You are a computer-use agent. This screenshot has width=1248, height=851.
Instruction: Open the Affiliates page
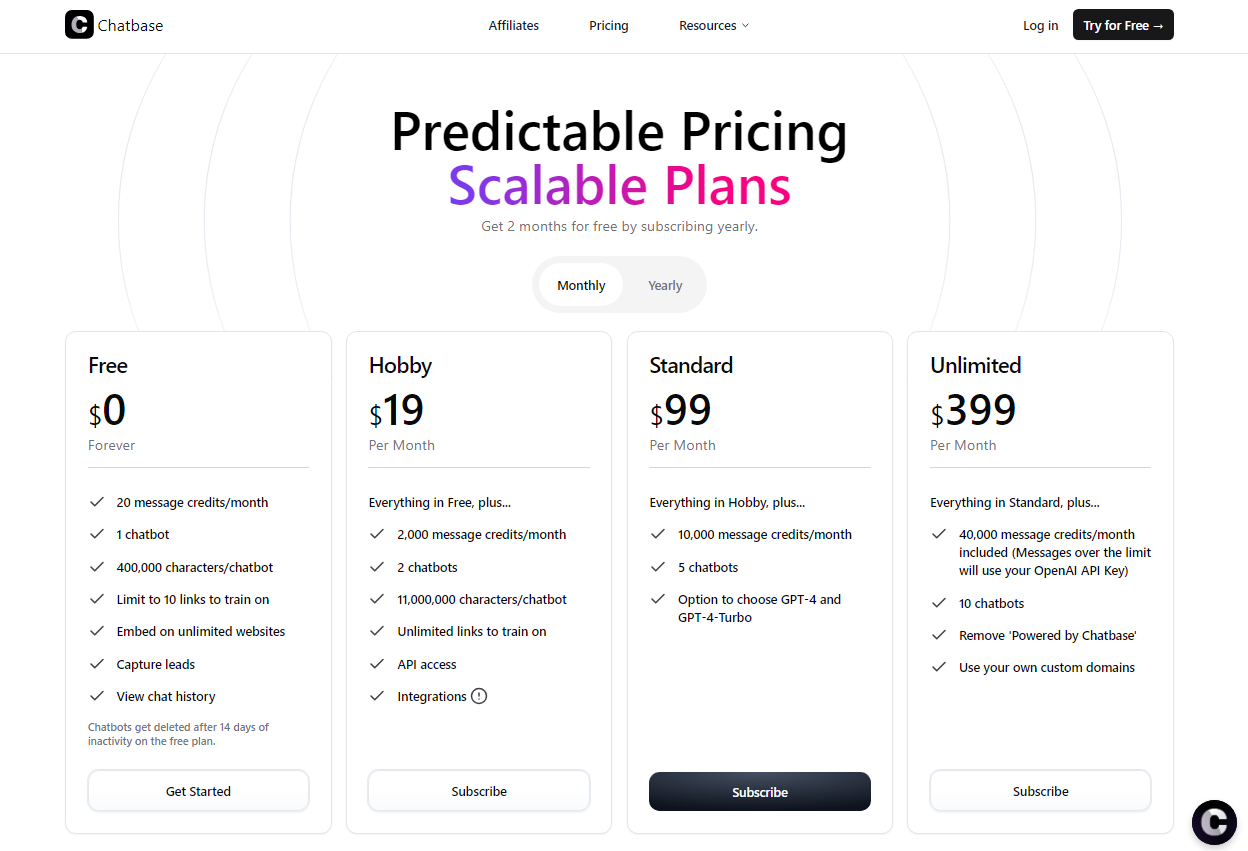tap(514, 26)
